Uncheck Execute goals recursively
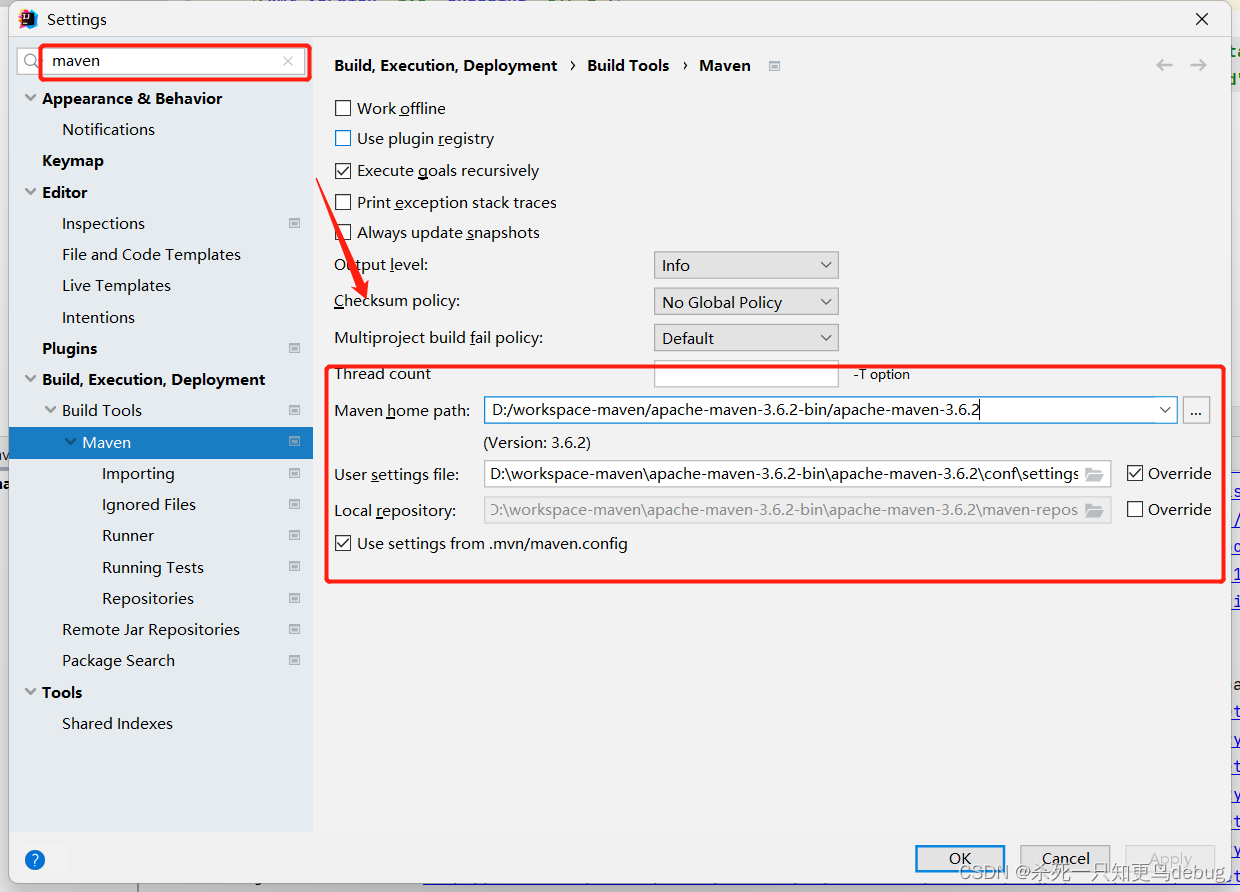Image resolution: width=1240 pixels, height=892 pixels. pos(343,171)
